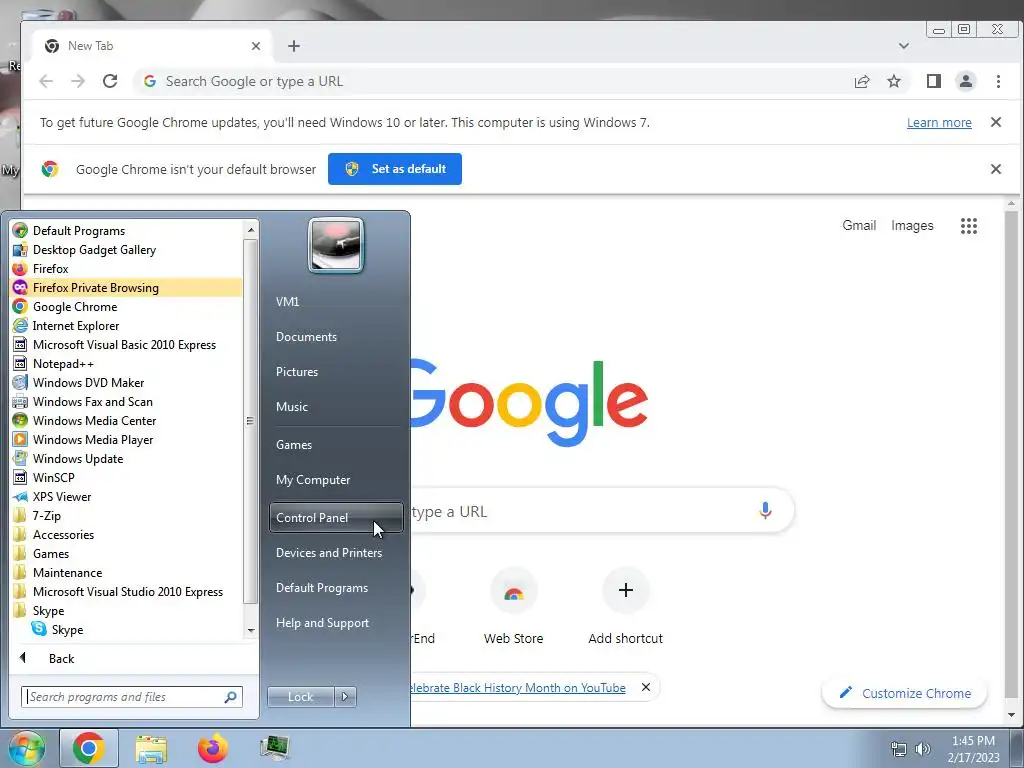Open Chrome tab search dropdown
The width and height of the screenshot is (1024, 768).
click(x=904, y=46)
